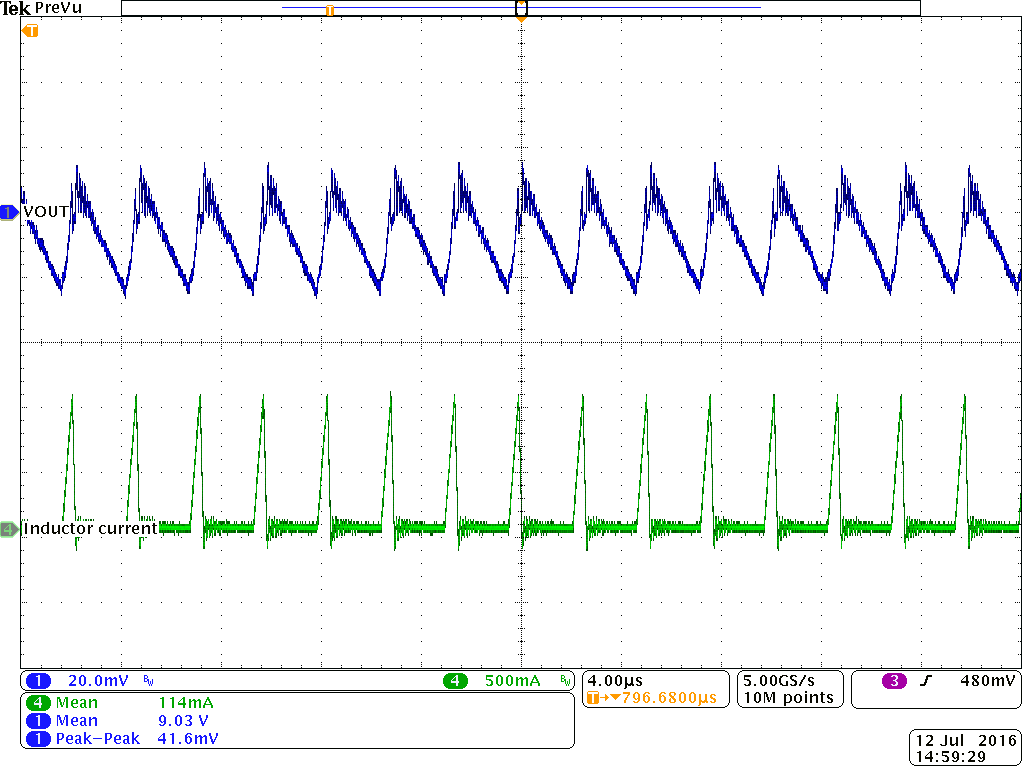
Task: Click the 5.00GS/s 10M points record readout
Action: (789, 688)
